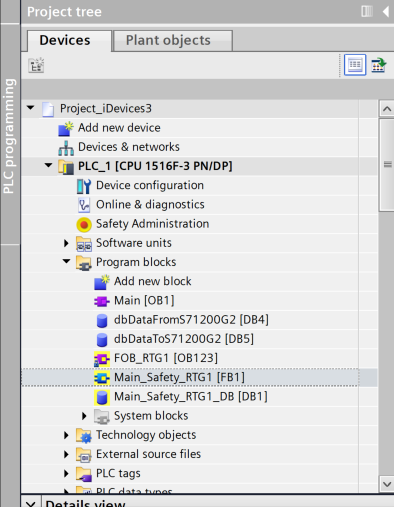Click the Software units folder icon
This screenshot has height=507, width=394.
[x=84, y=244]
